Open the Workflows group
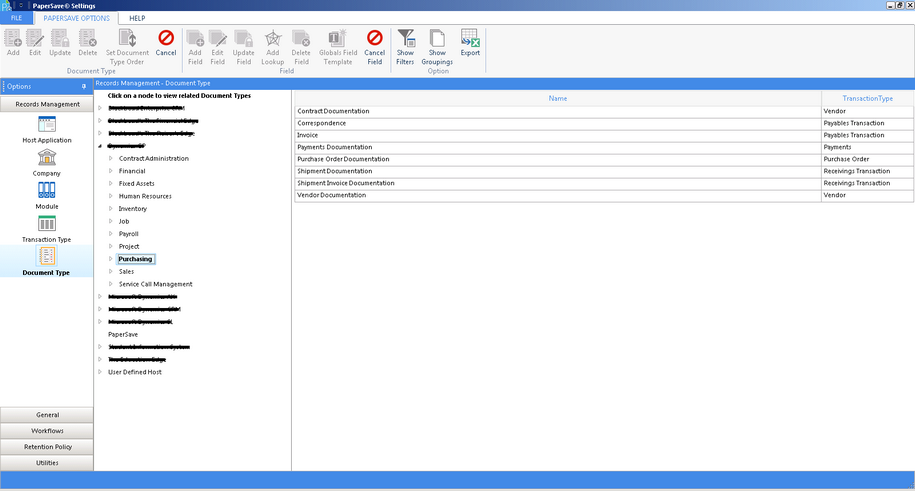The width and height of the screenshot is (915, 491). (47, 431)
